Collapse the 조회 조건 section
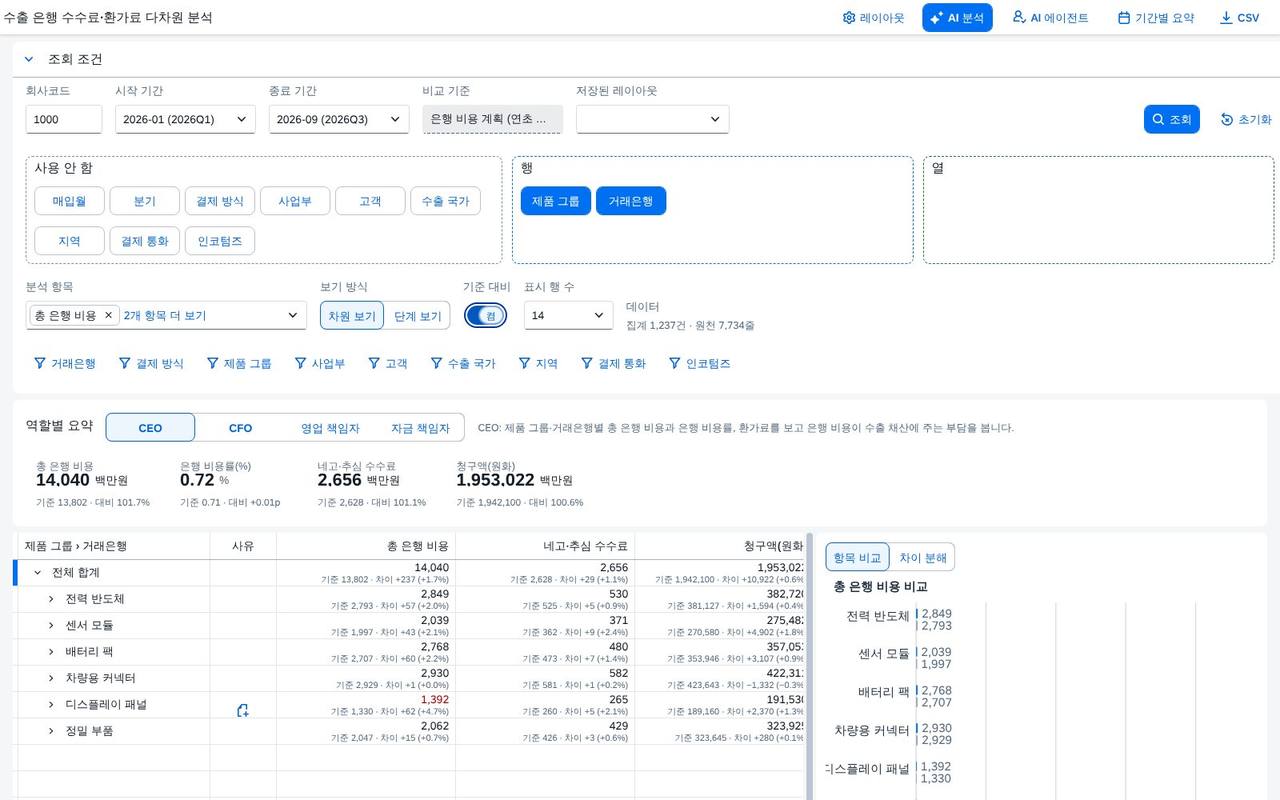 pos(29,59)
